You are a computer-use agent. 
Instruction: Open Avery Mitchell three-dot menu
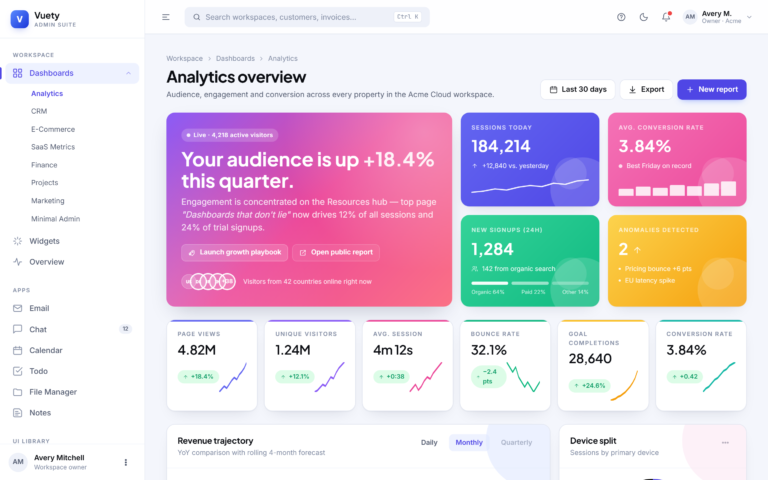tap(126, 462)
